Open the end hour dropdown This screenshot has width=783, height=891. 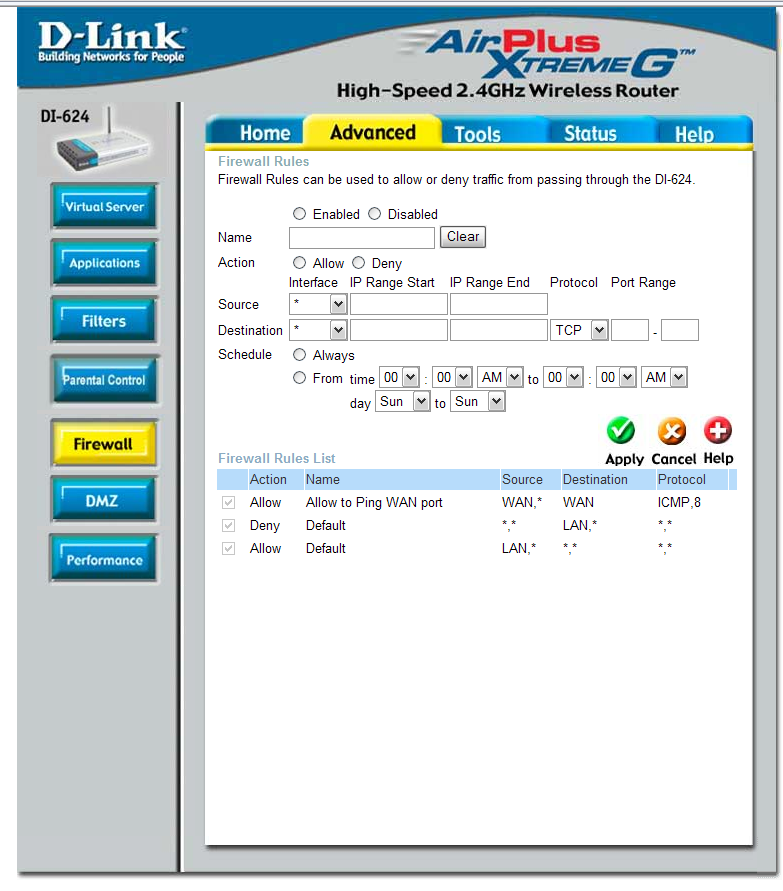[564, 377]
